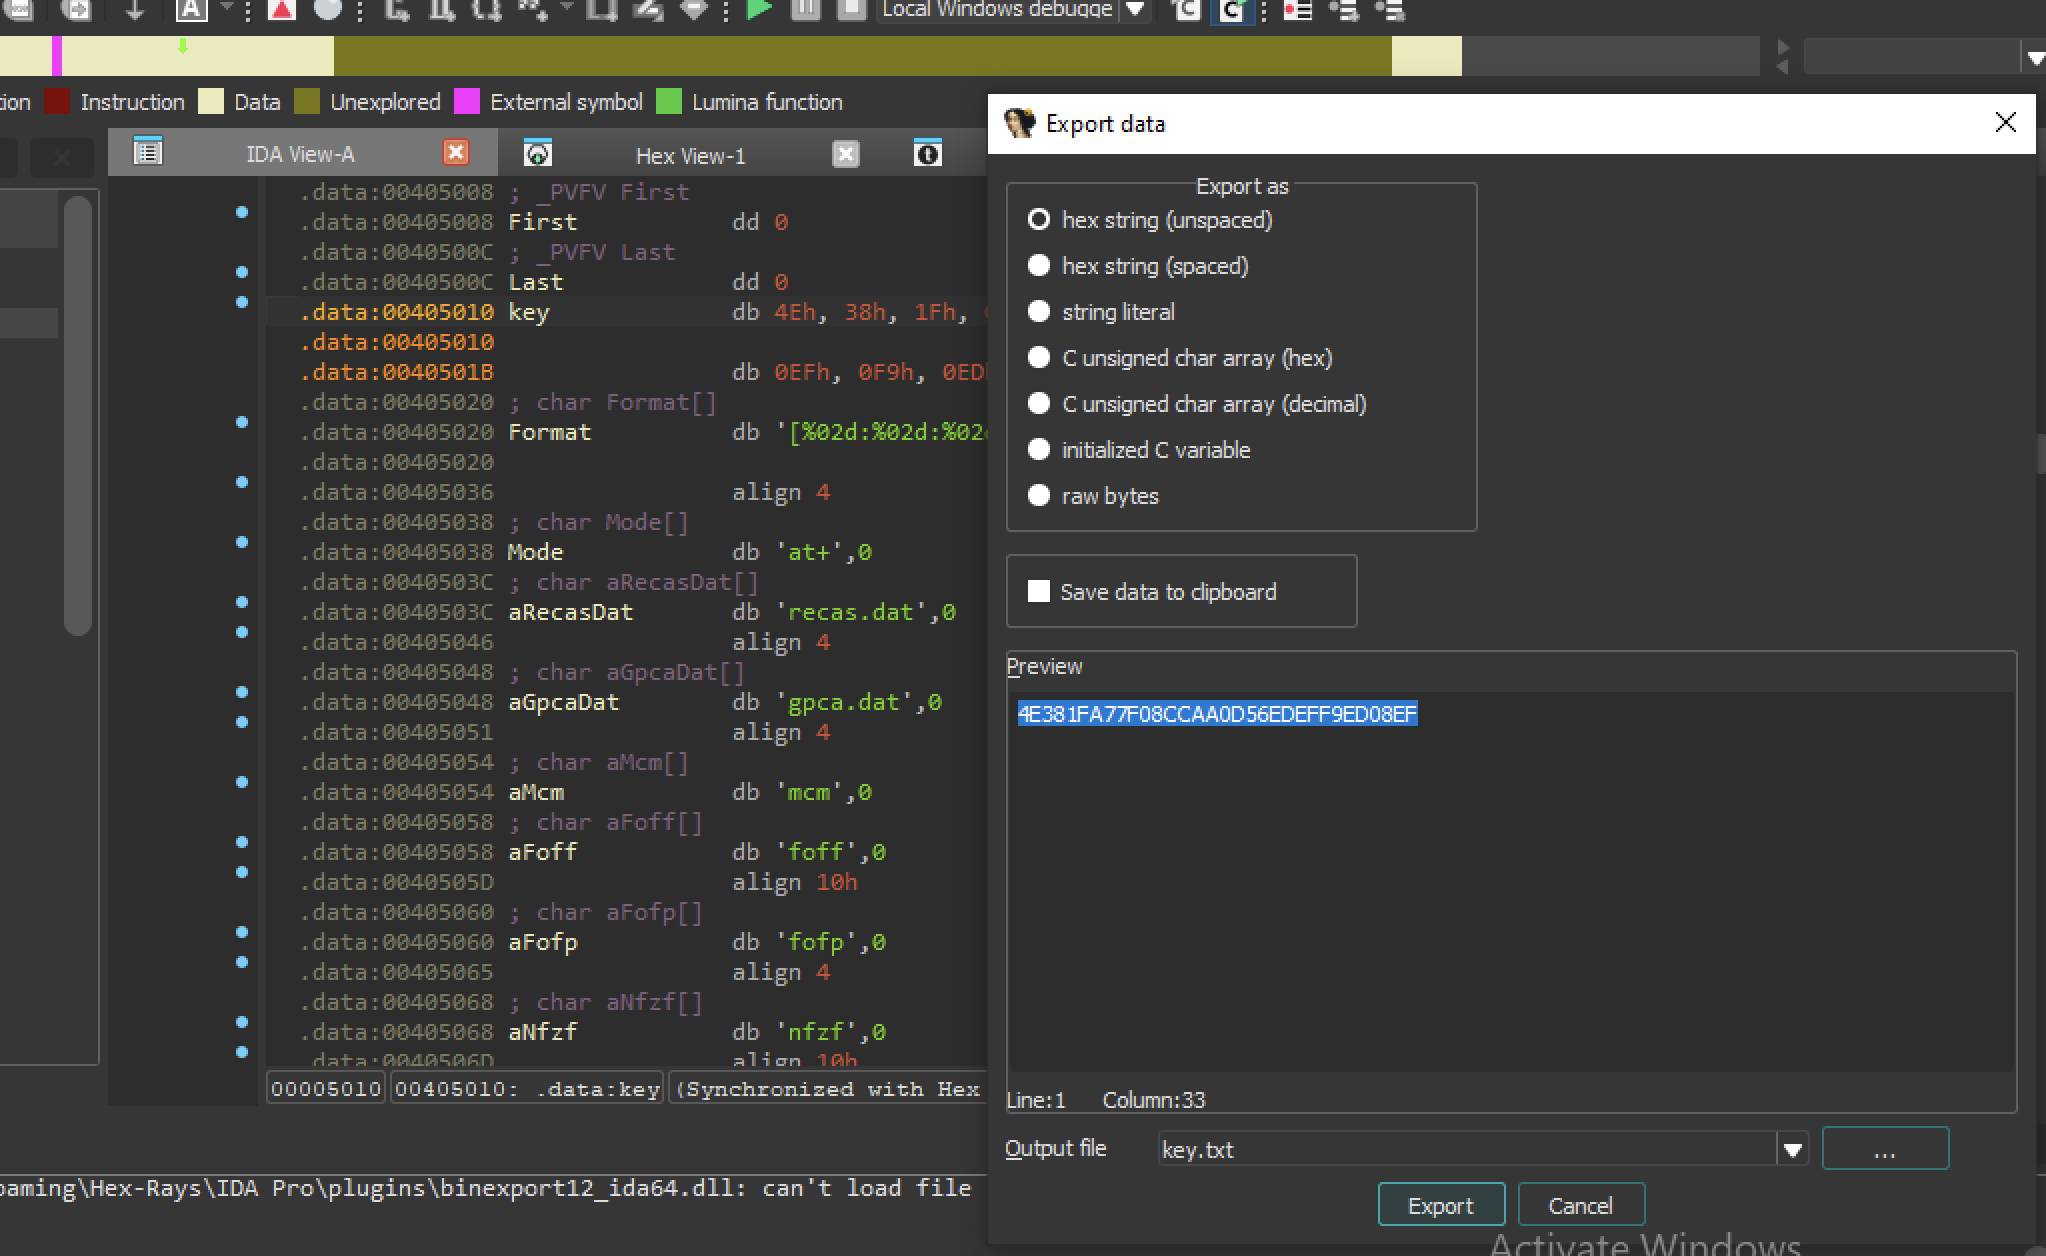The width and height of the screenshot is (2046, 1256).
Task: Click status bar offset '00005010'
Action: pos(326,1089)
